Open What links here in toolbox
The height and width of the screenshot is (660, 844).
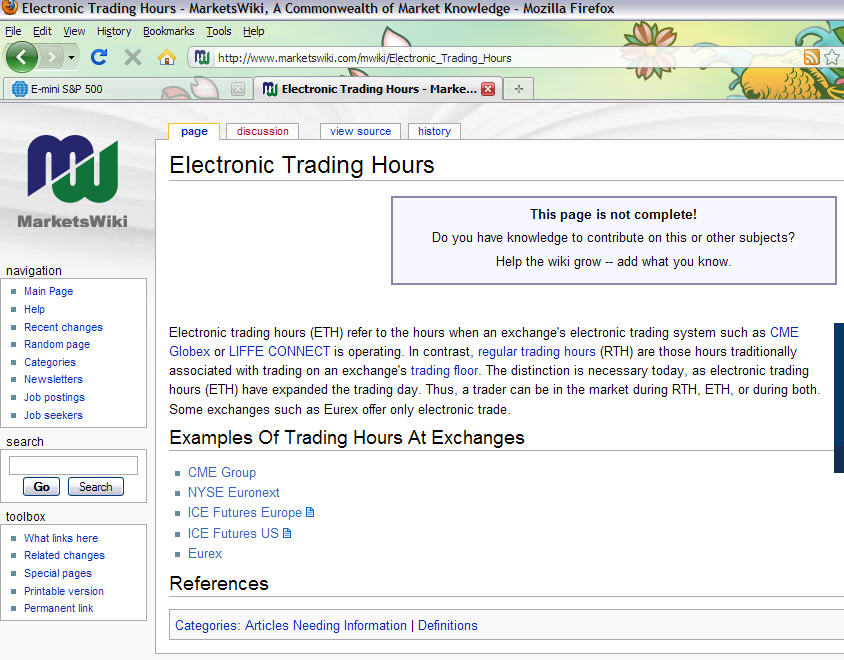(x=61, y=538)
